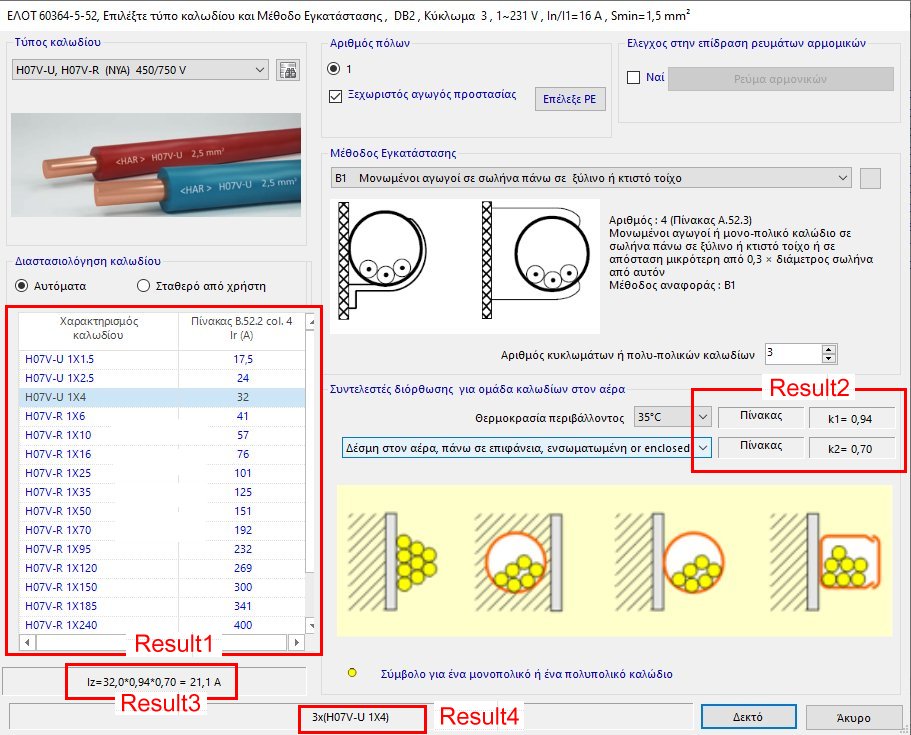Click the k2= 0,70 value field

pyautogui.click(x=851, y=449)
